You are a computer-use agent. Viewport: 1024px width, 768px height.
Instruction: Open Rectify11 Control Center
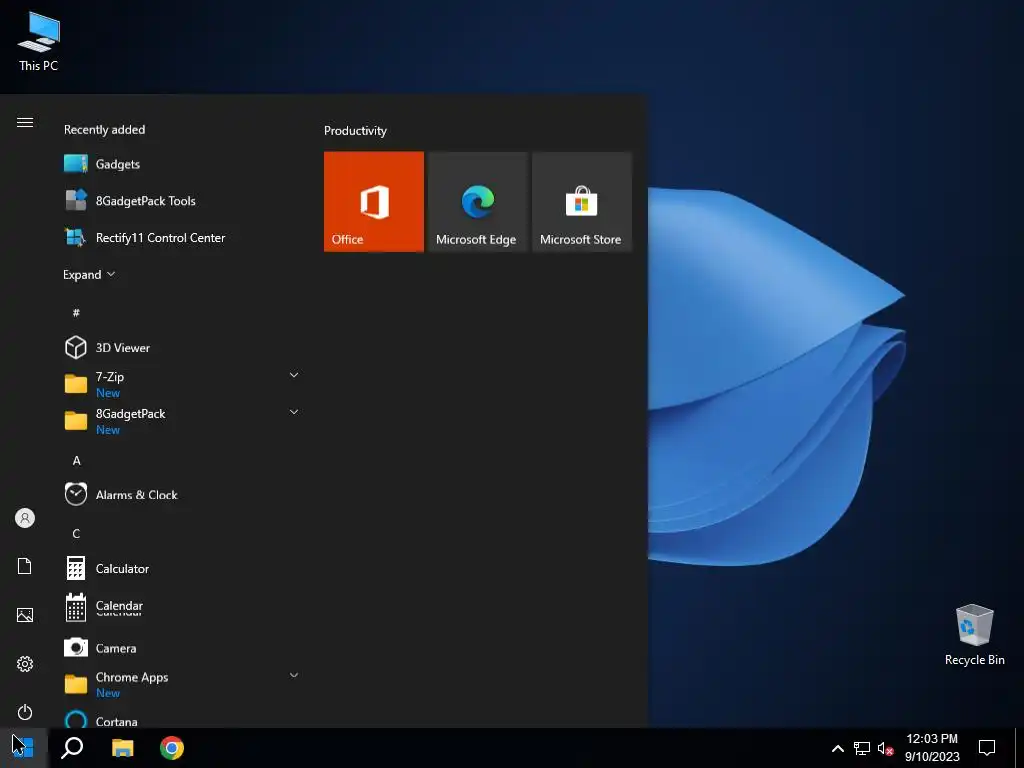[182, 238]
